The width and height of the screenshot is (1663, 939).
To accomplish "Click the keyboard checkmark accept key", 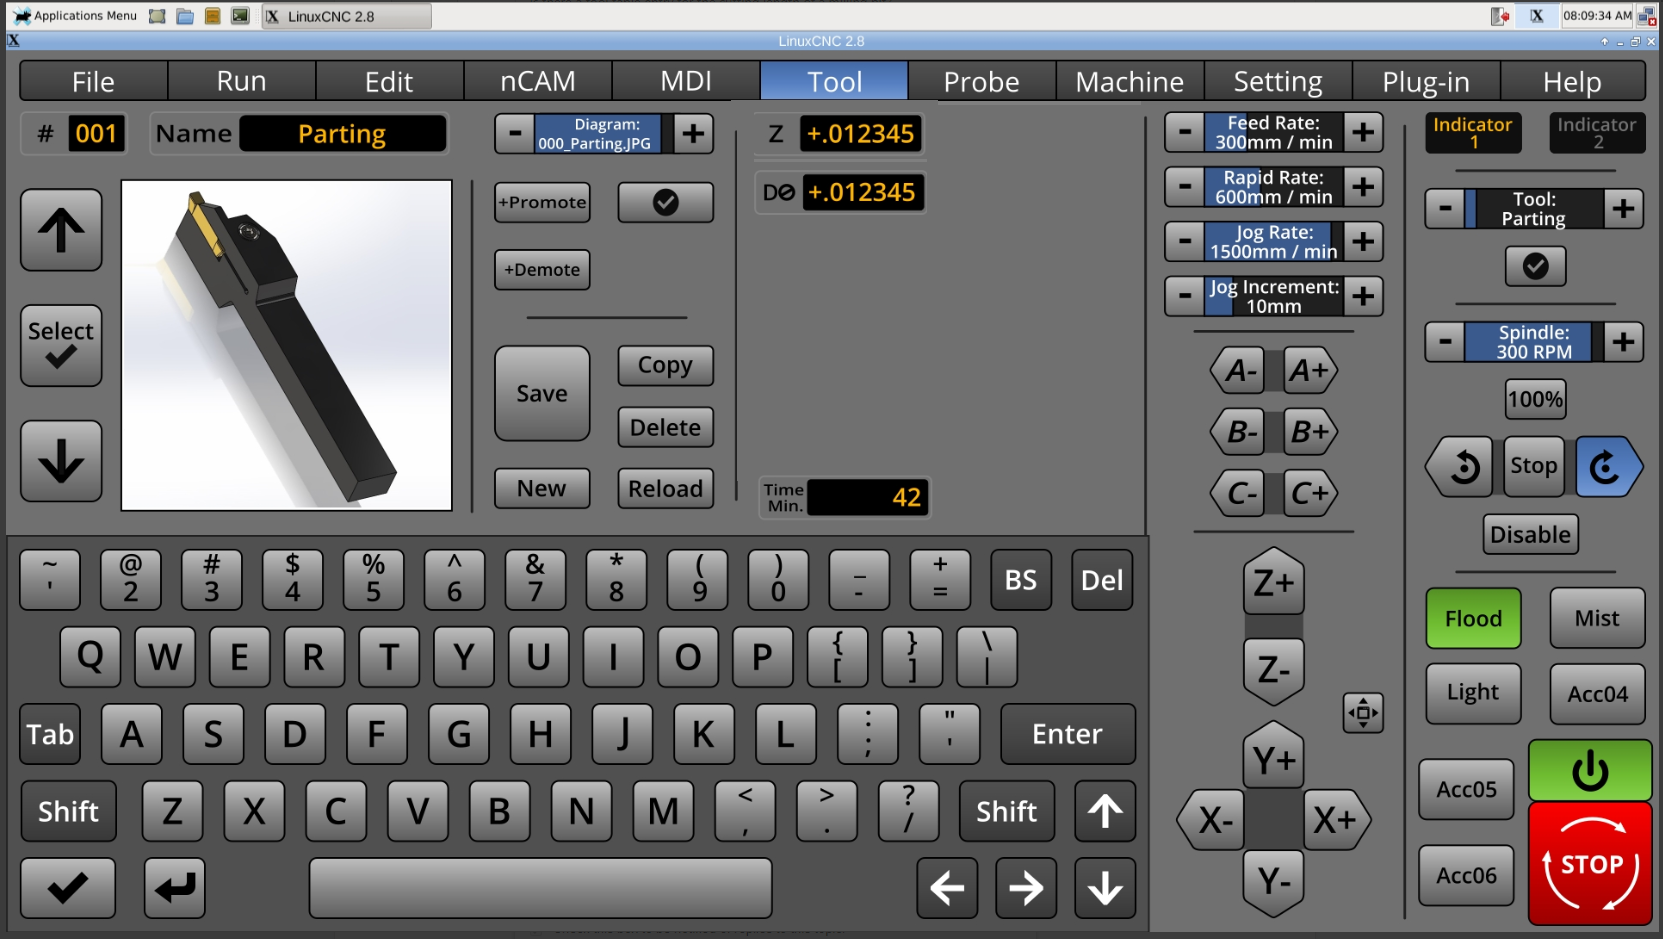I will tap(67, 888).
